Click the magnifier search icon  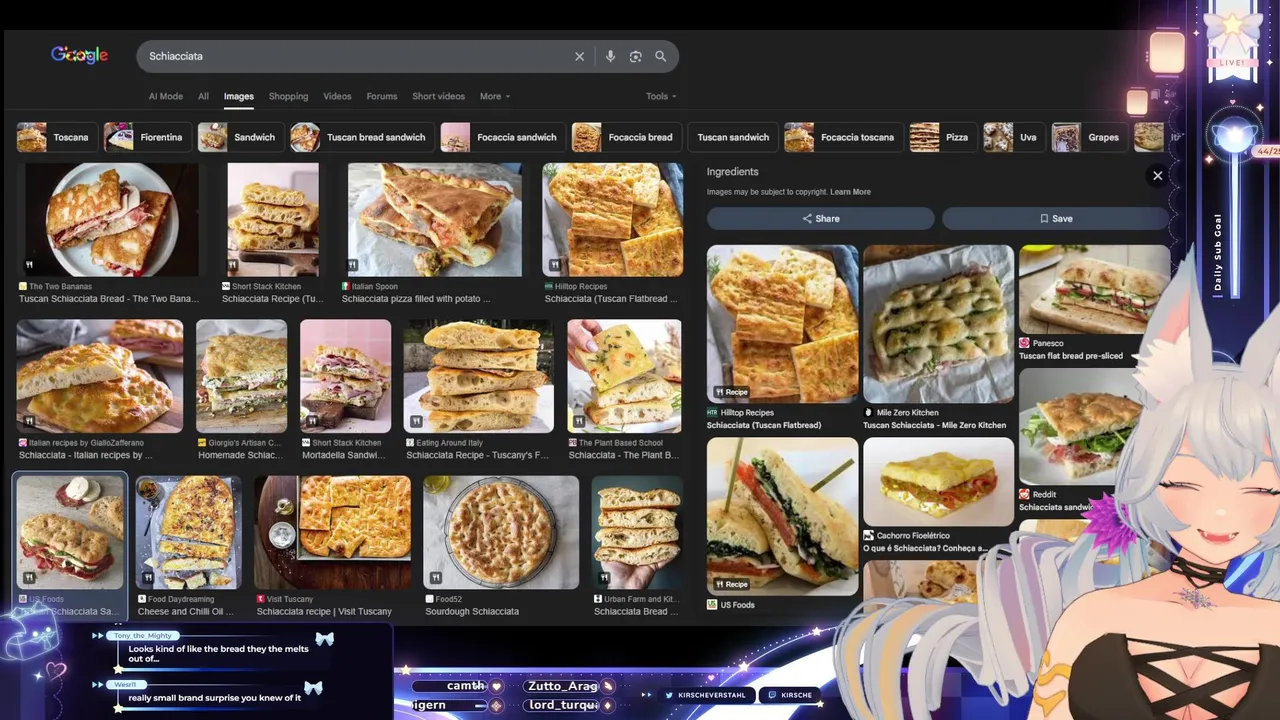[661, 56]
